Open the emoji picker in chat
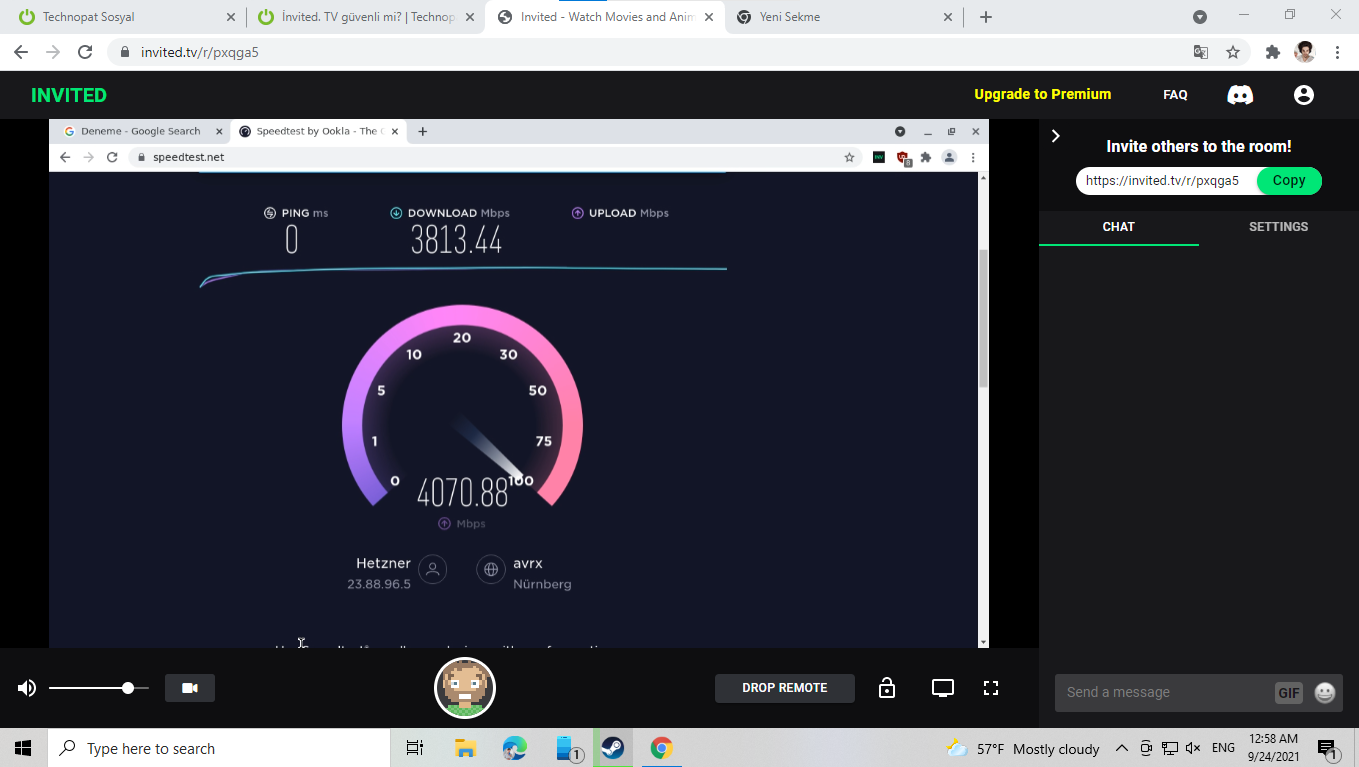 [x=1325, y=692]
